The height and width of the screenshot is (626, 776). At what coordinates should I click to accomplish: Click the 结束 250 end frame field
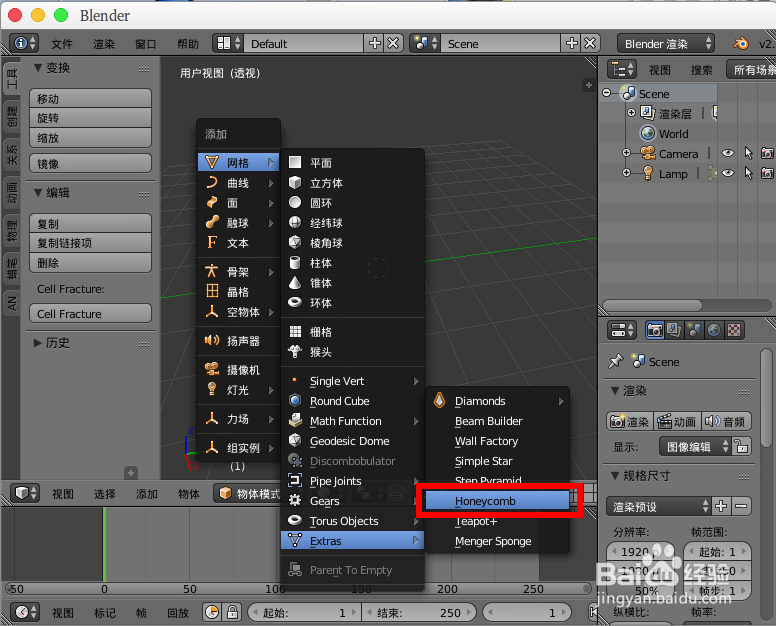(419, 613)
